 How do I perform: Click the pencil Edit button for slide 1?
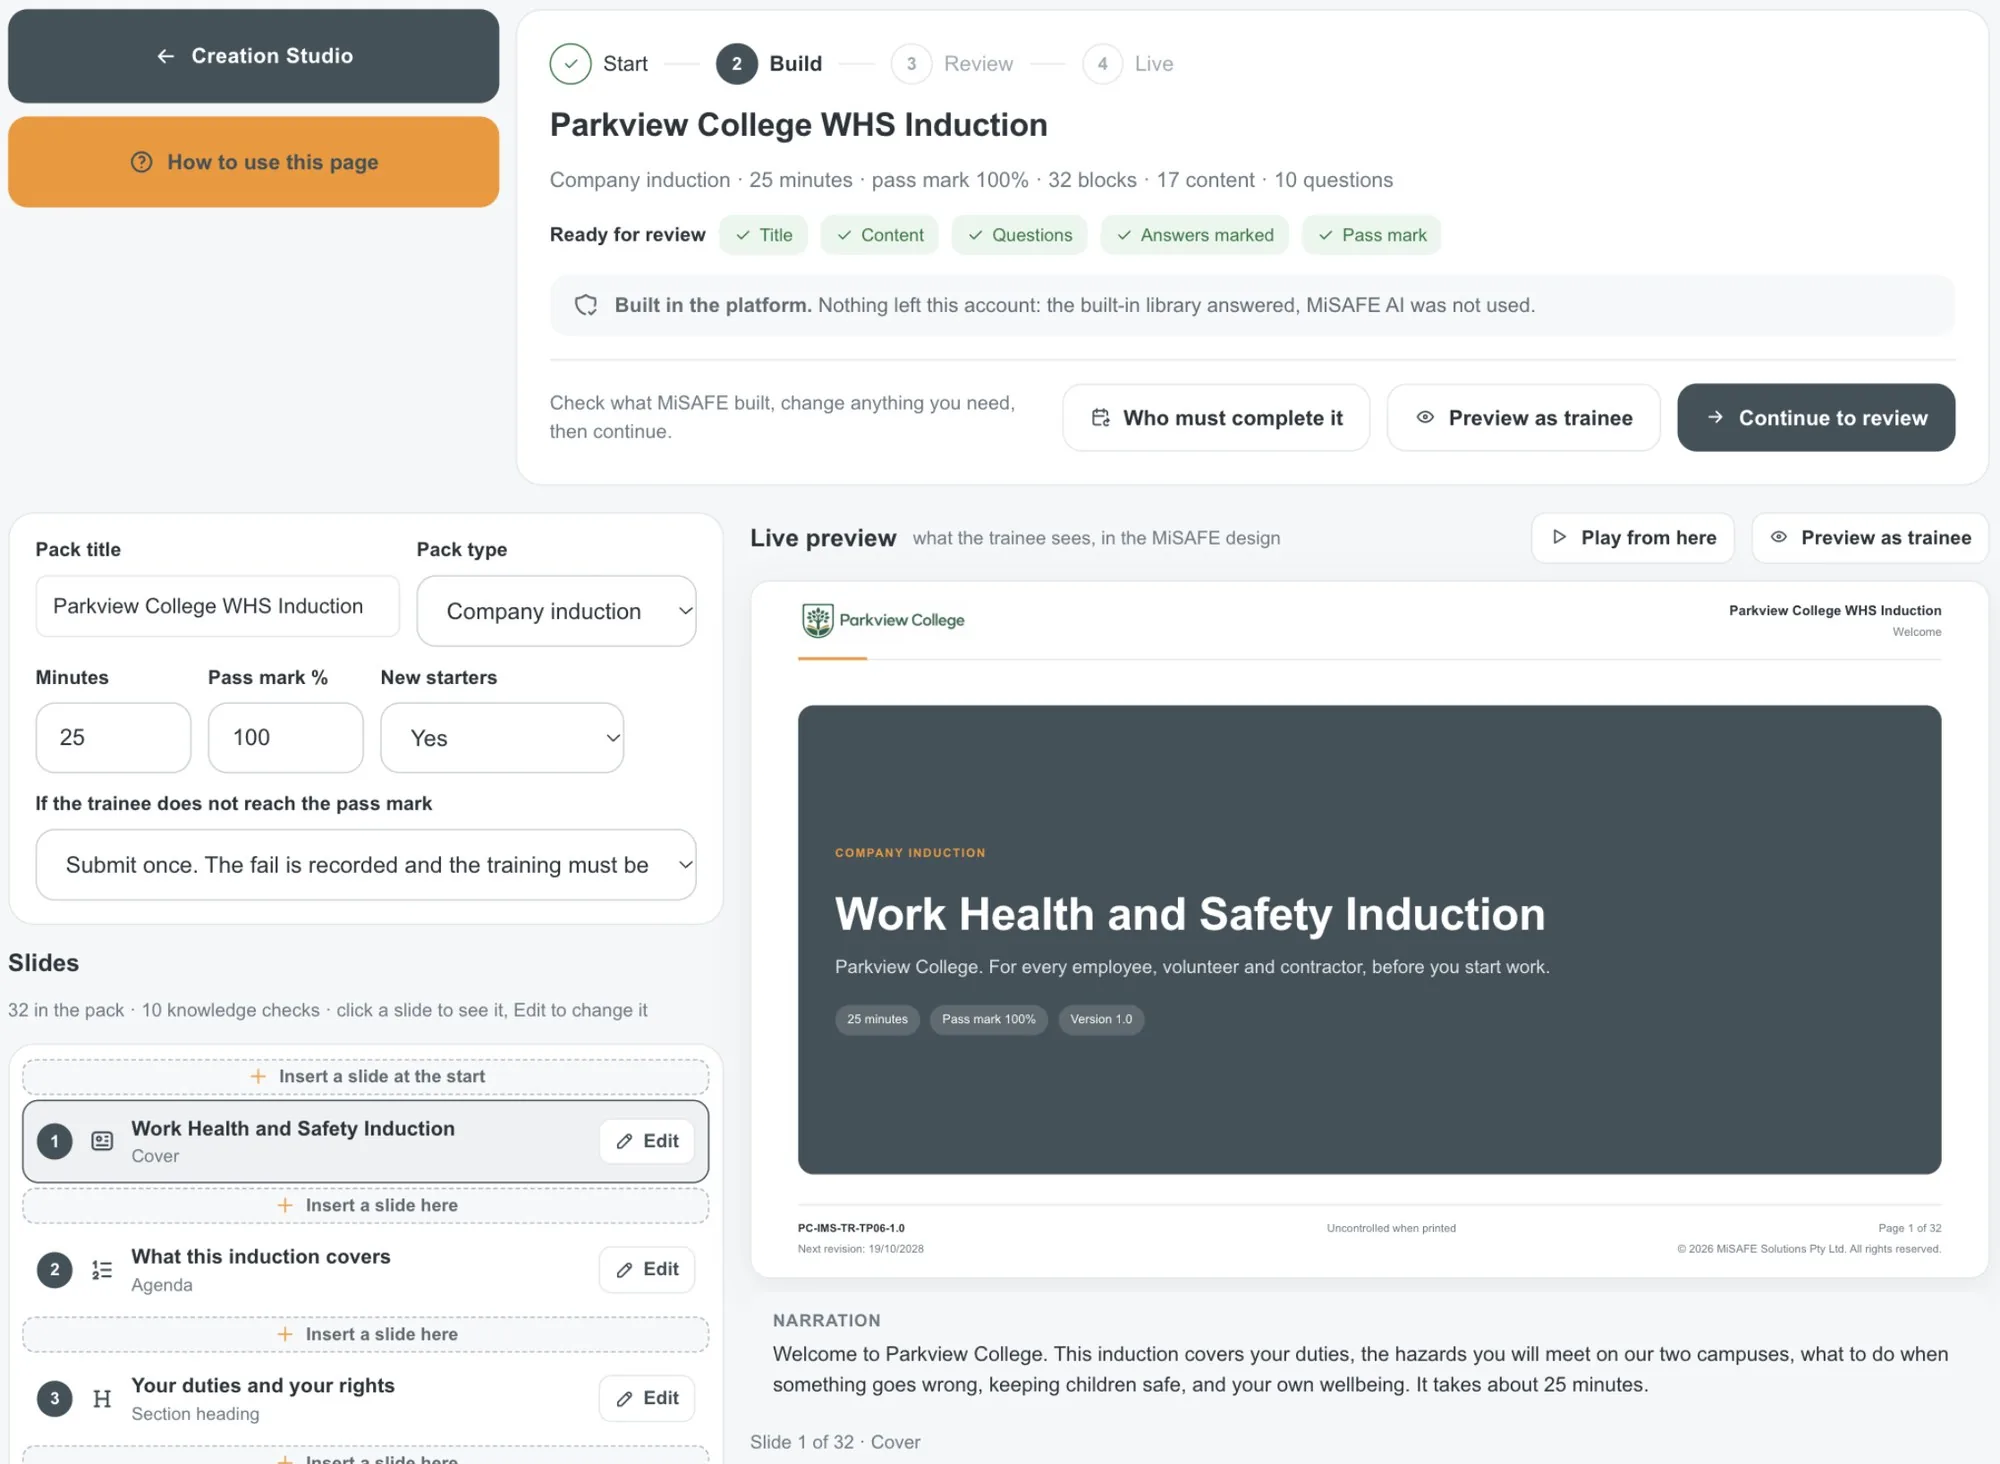tap(647, 1141)
